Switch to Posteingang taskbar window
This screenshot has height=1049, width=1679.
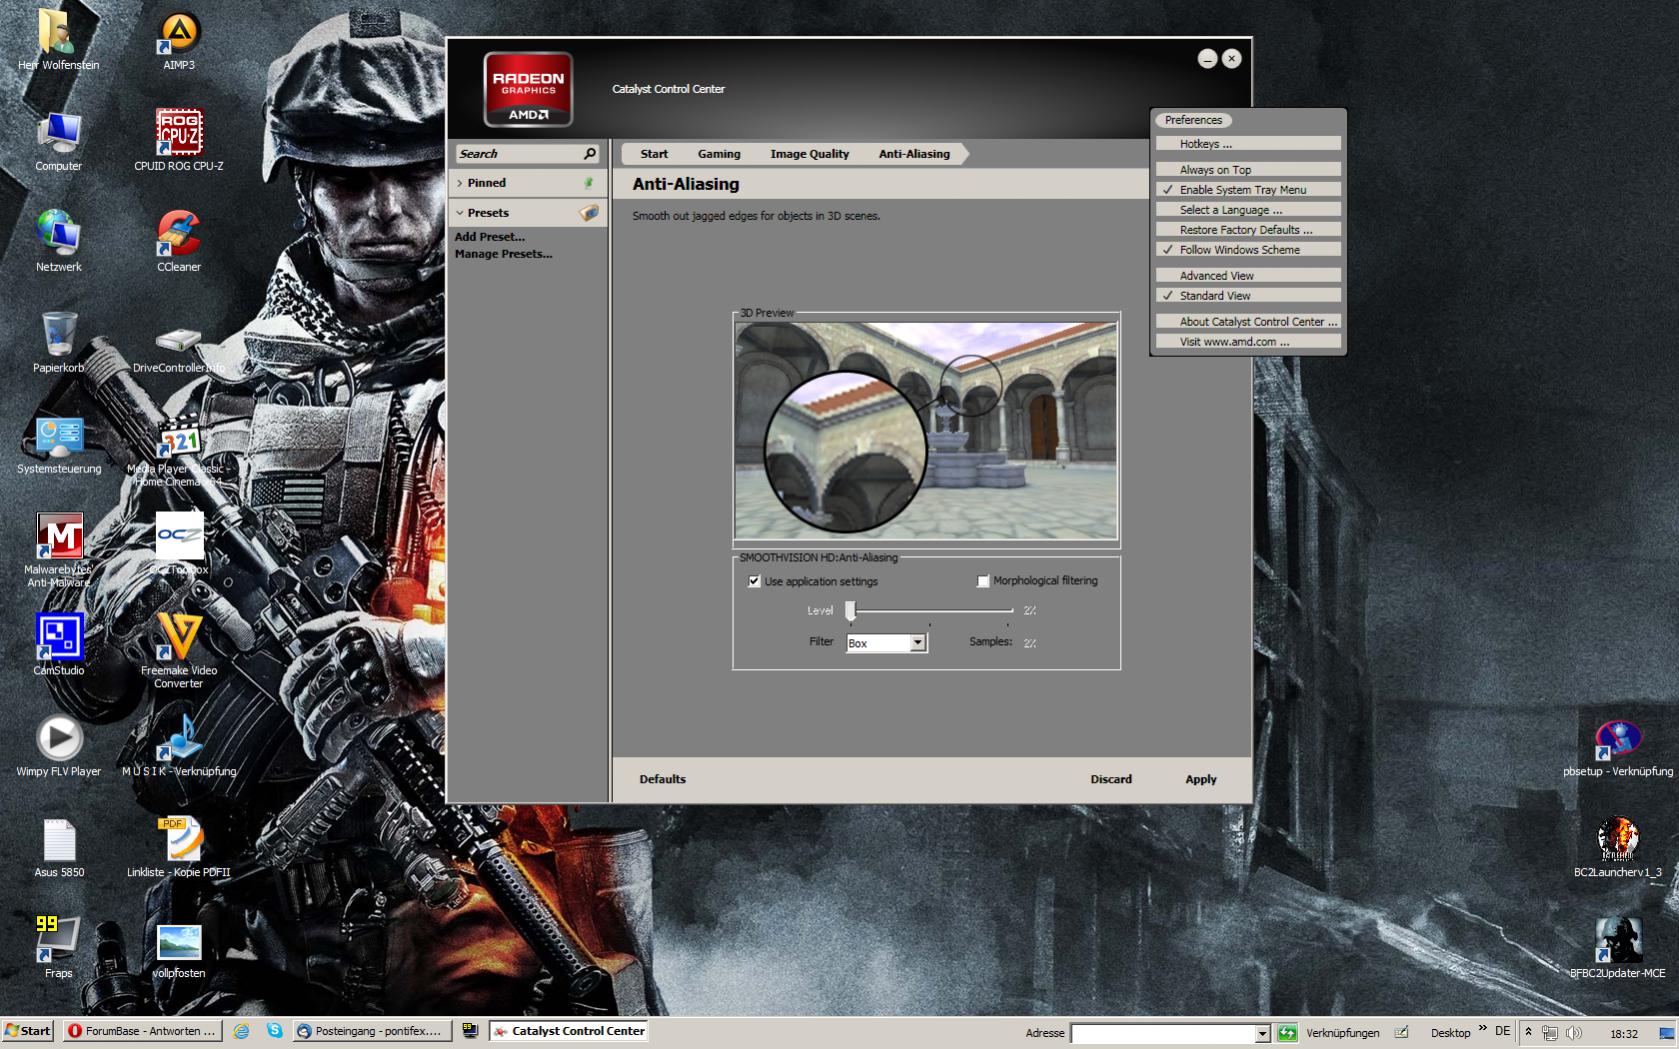pyautogui.click(x=371, y=1031)
